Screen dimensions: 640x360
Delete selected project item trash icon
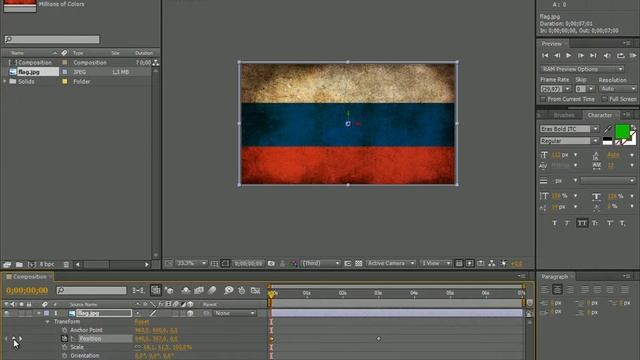tap(66, 264)
